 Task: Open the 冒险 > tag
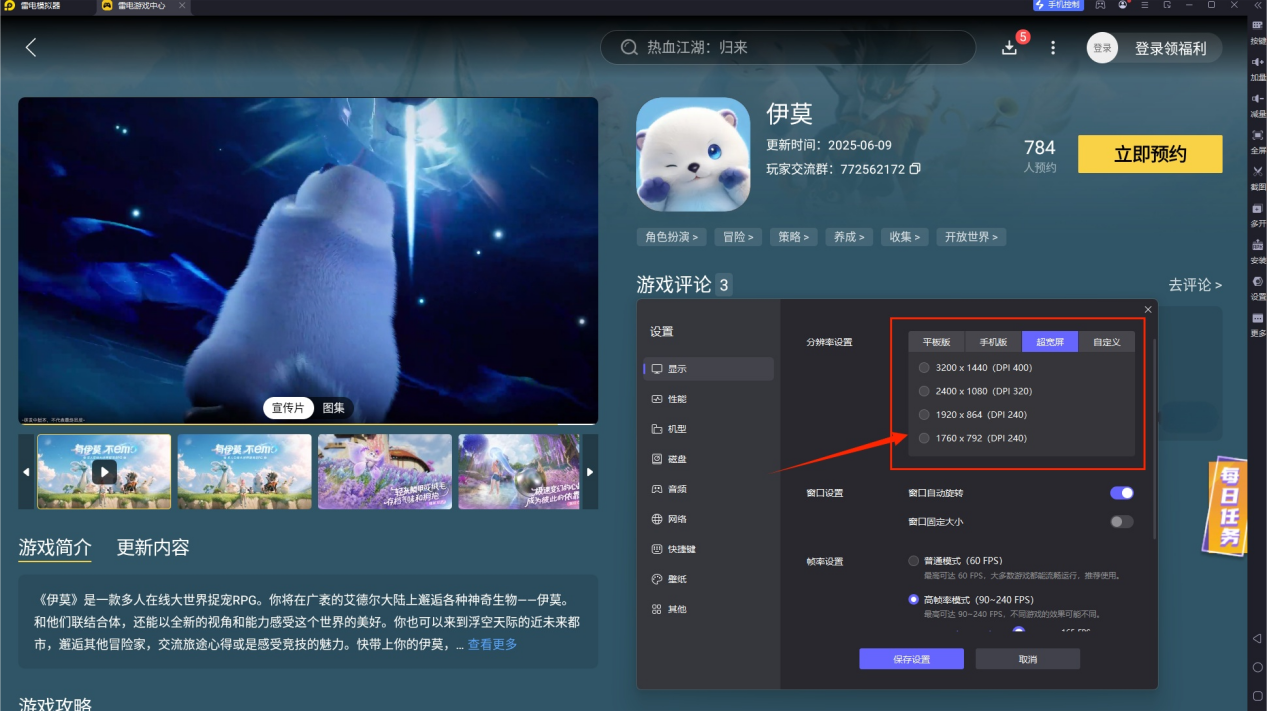tap(740, 237)
